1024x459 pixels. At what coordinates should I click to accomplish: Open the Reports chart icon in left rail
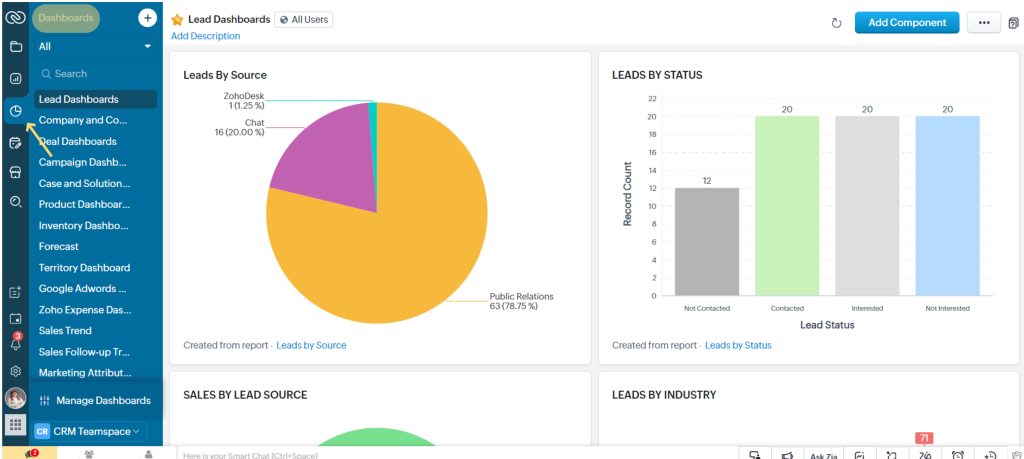pyautogui.click(x=16, y=79)
